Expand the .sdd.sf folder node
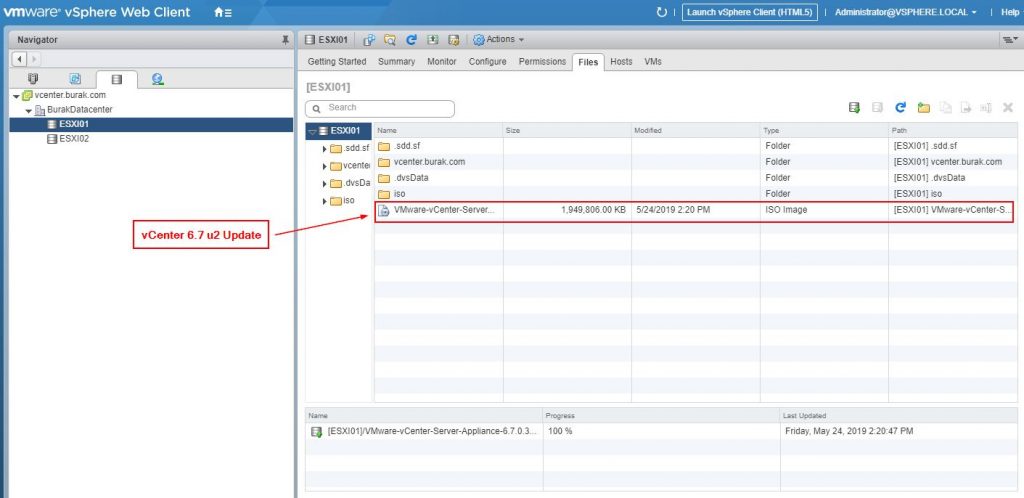Screen dimensions: 1024x498 pos(325,149)
